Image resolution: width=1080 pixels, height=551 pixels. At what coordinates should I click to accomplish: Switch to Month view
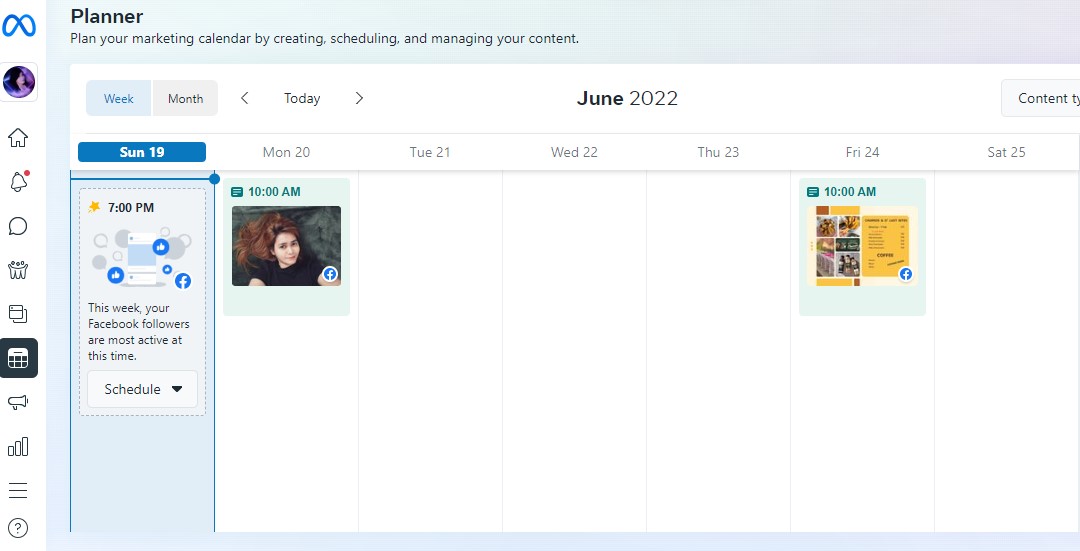click(185, 98)
